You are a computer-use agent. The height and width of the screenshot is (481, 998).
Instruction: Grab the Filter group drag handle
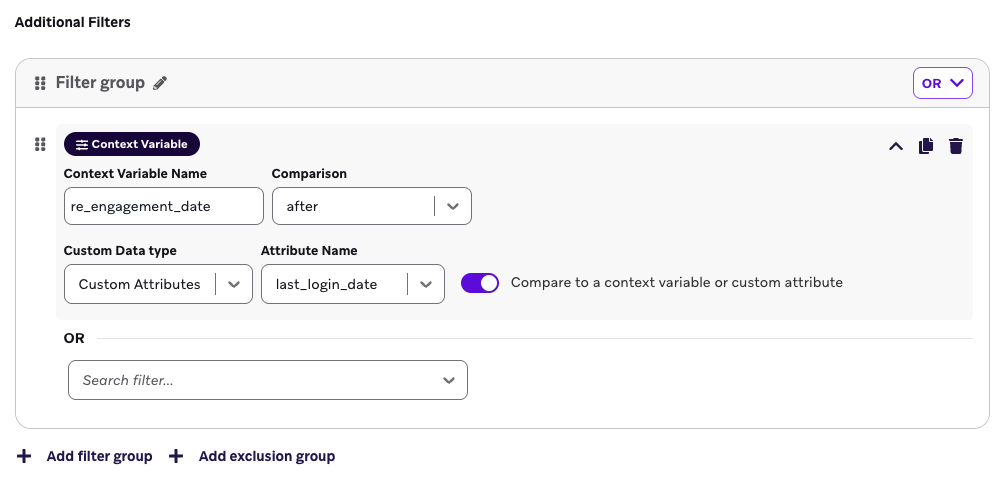40,83
